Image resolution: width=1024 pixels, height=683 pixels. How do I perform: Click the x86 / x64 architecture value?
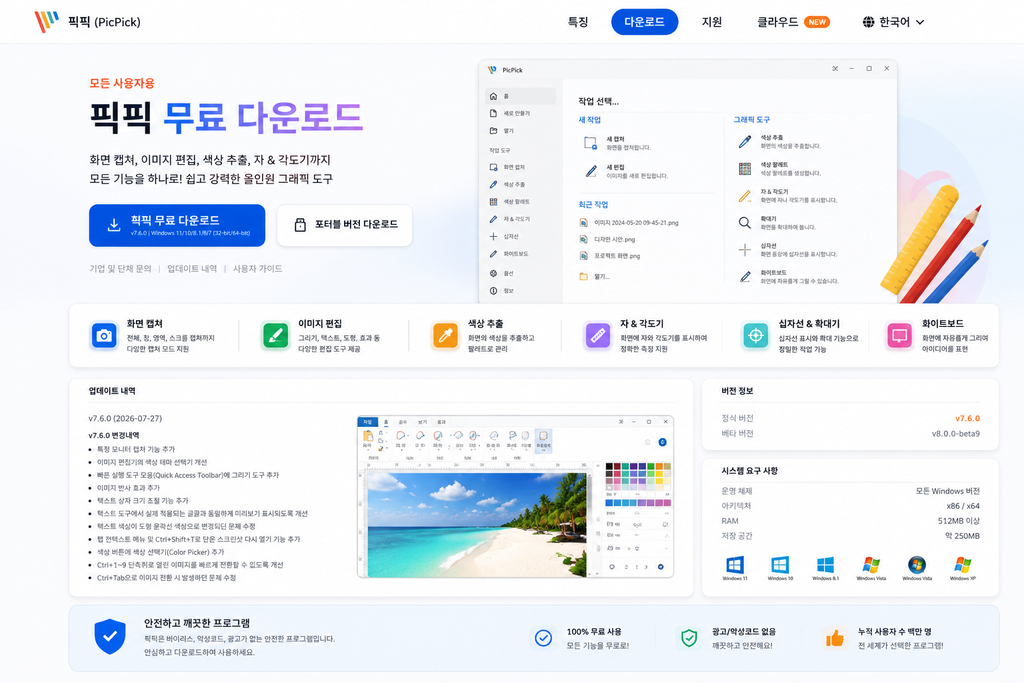pyautogui.click(x=963, y=505)
